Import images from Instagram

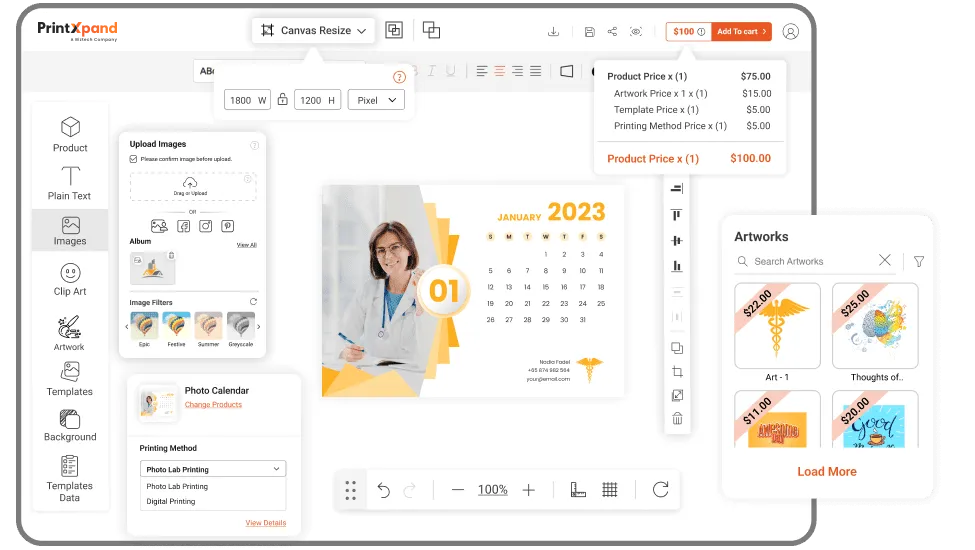tap(206, 226)
